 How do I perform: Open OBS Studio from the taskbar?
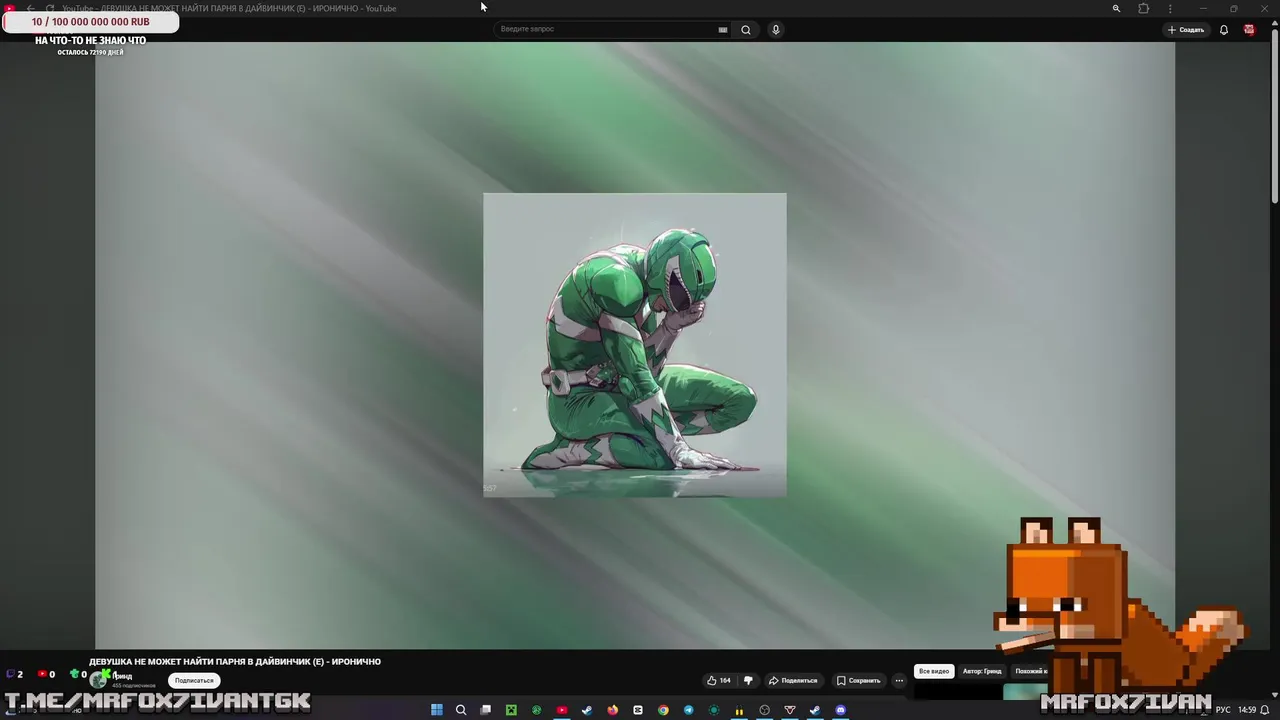point(764,710)
